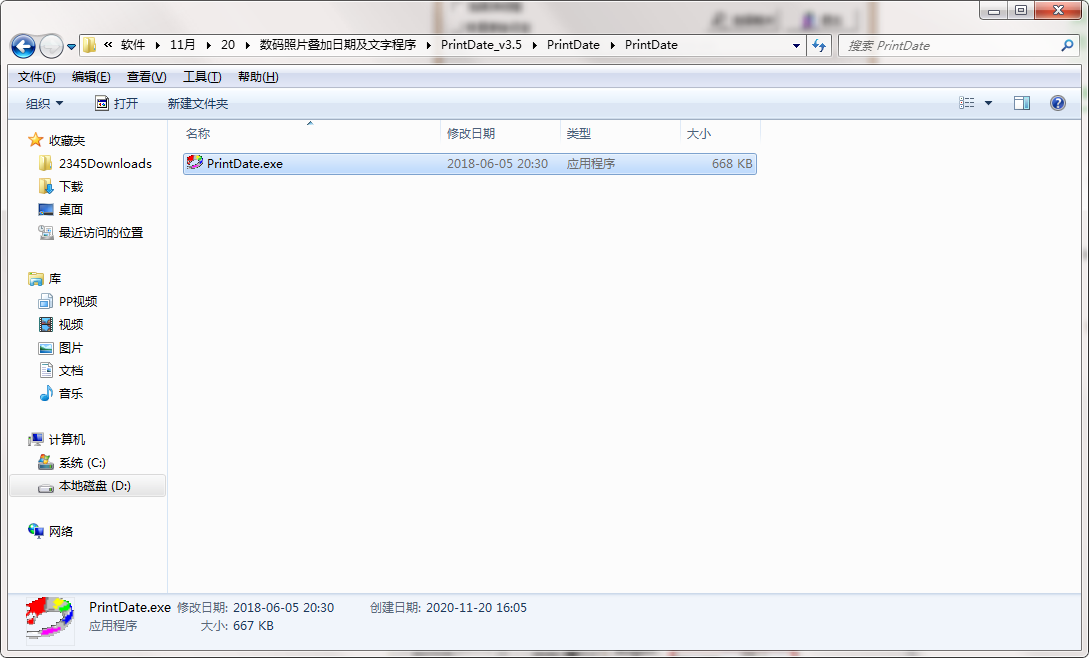This screenshot has width=1089, height=658.
Task: Navigate to the 11月 breadcrumb folder
Action: (183, 45)
